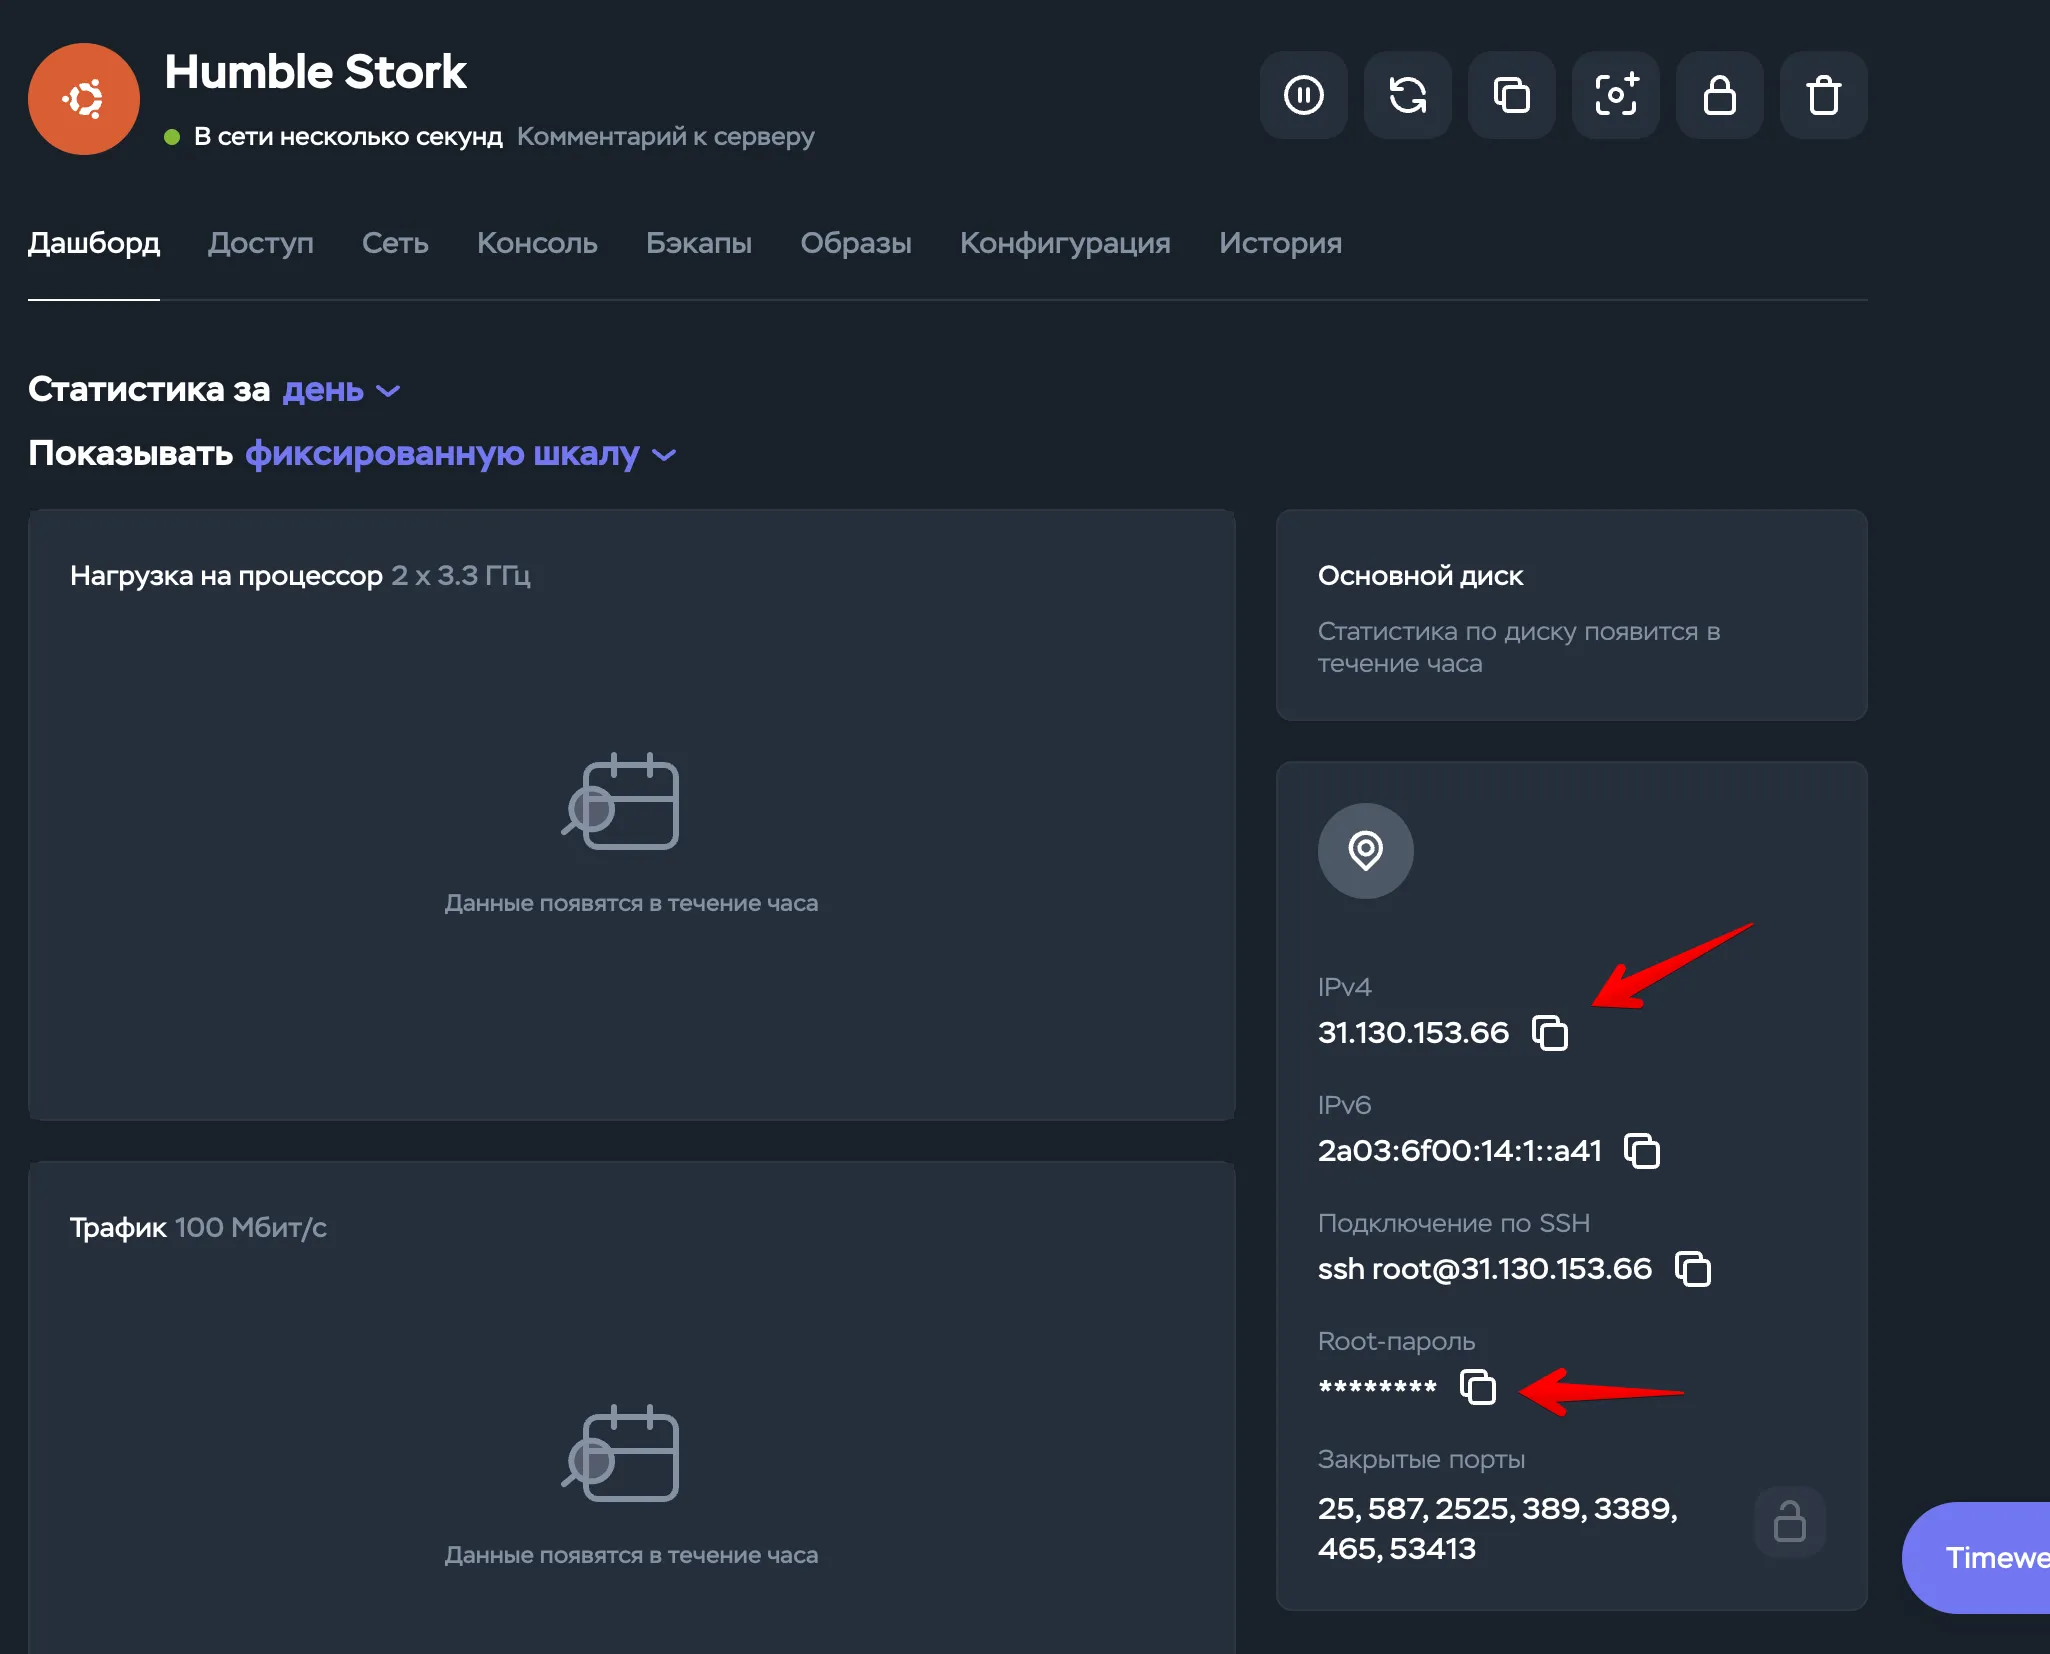Copy the IPv6 address to clipboard

pyautogui.click(x=1643, y=1150)
